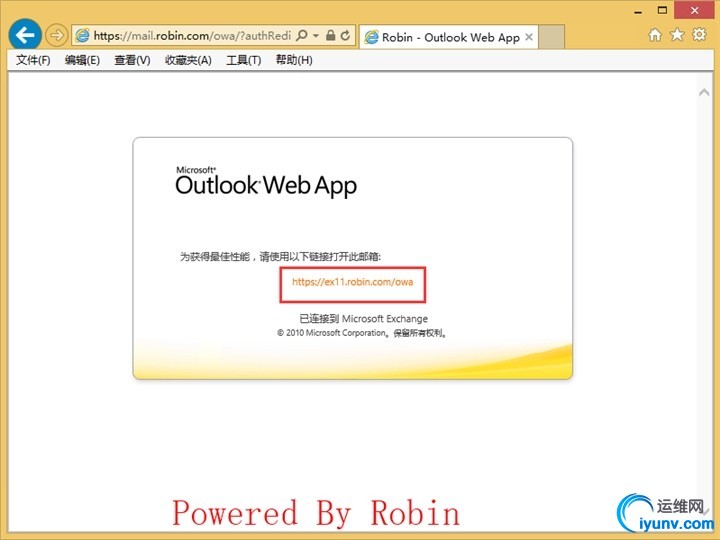Open favorites star icon
This screenshot has height=540, width=720.
click(x=677, y=34)
